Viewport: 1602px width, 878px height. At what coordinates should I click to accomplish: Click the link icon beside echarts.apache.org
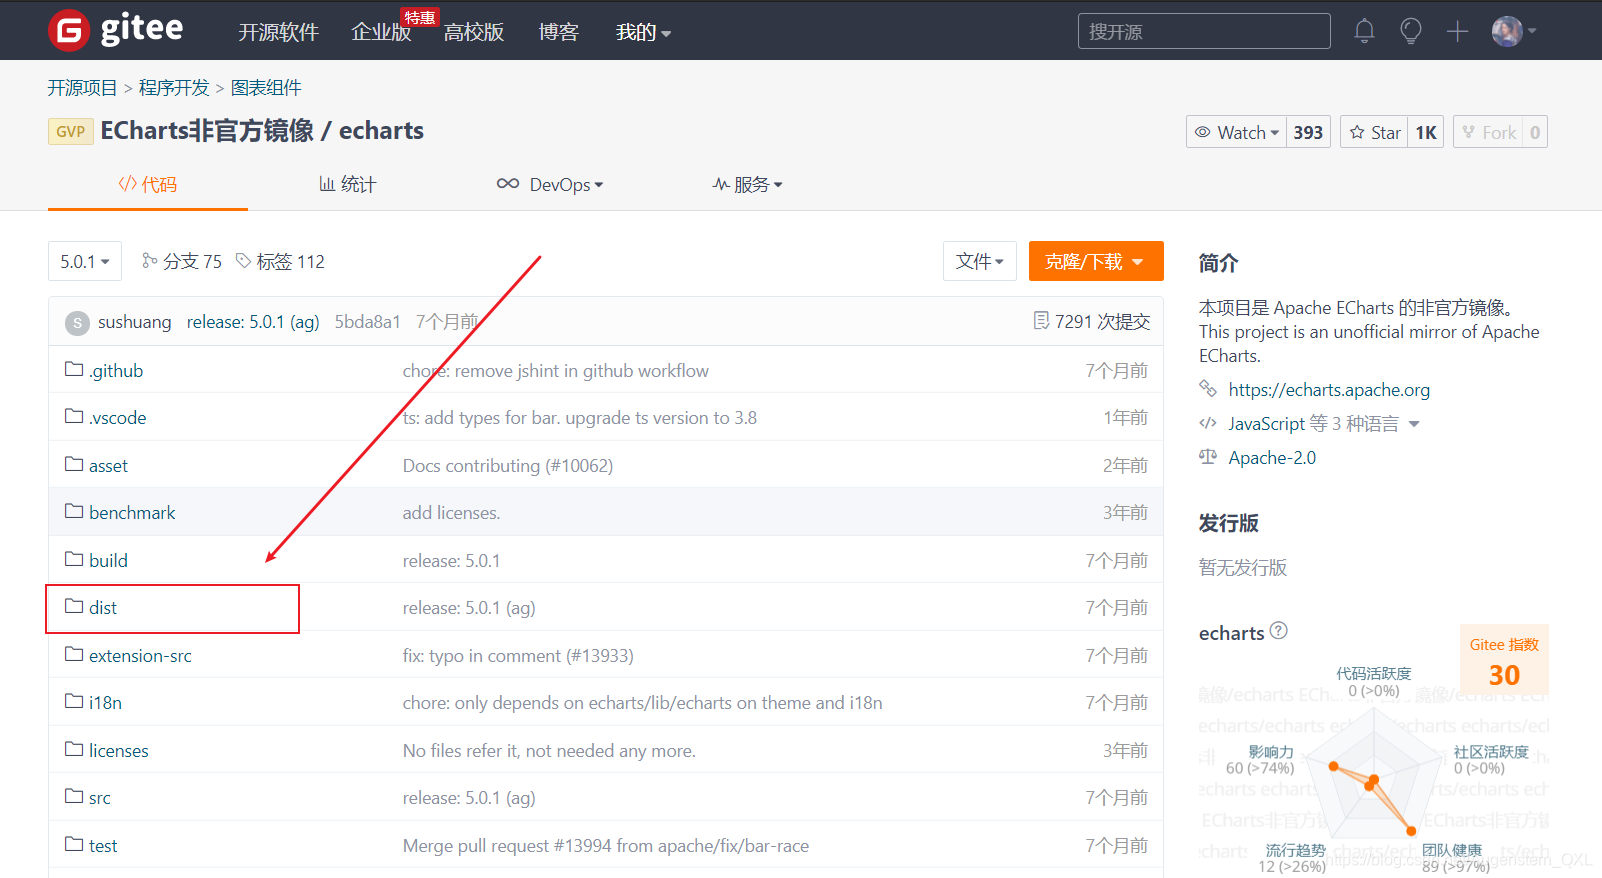1208,389
